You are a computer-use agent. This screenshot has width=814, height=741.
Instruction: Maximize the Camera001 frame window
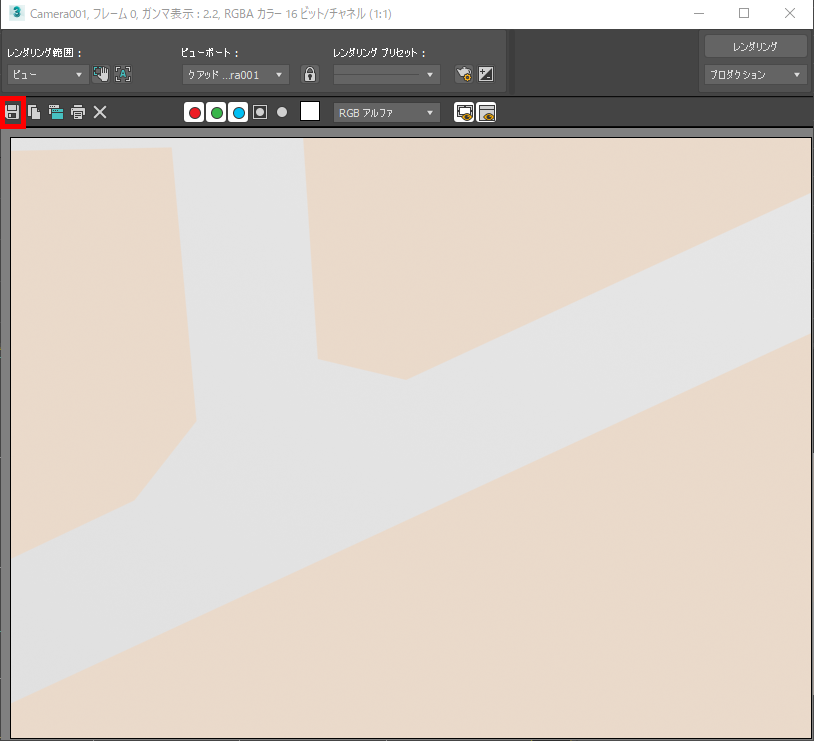click(744, 14)
